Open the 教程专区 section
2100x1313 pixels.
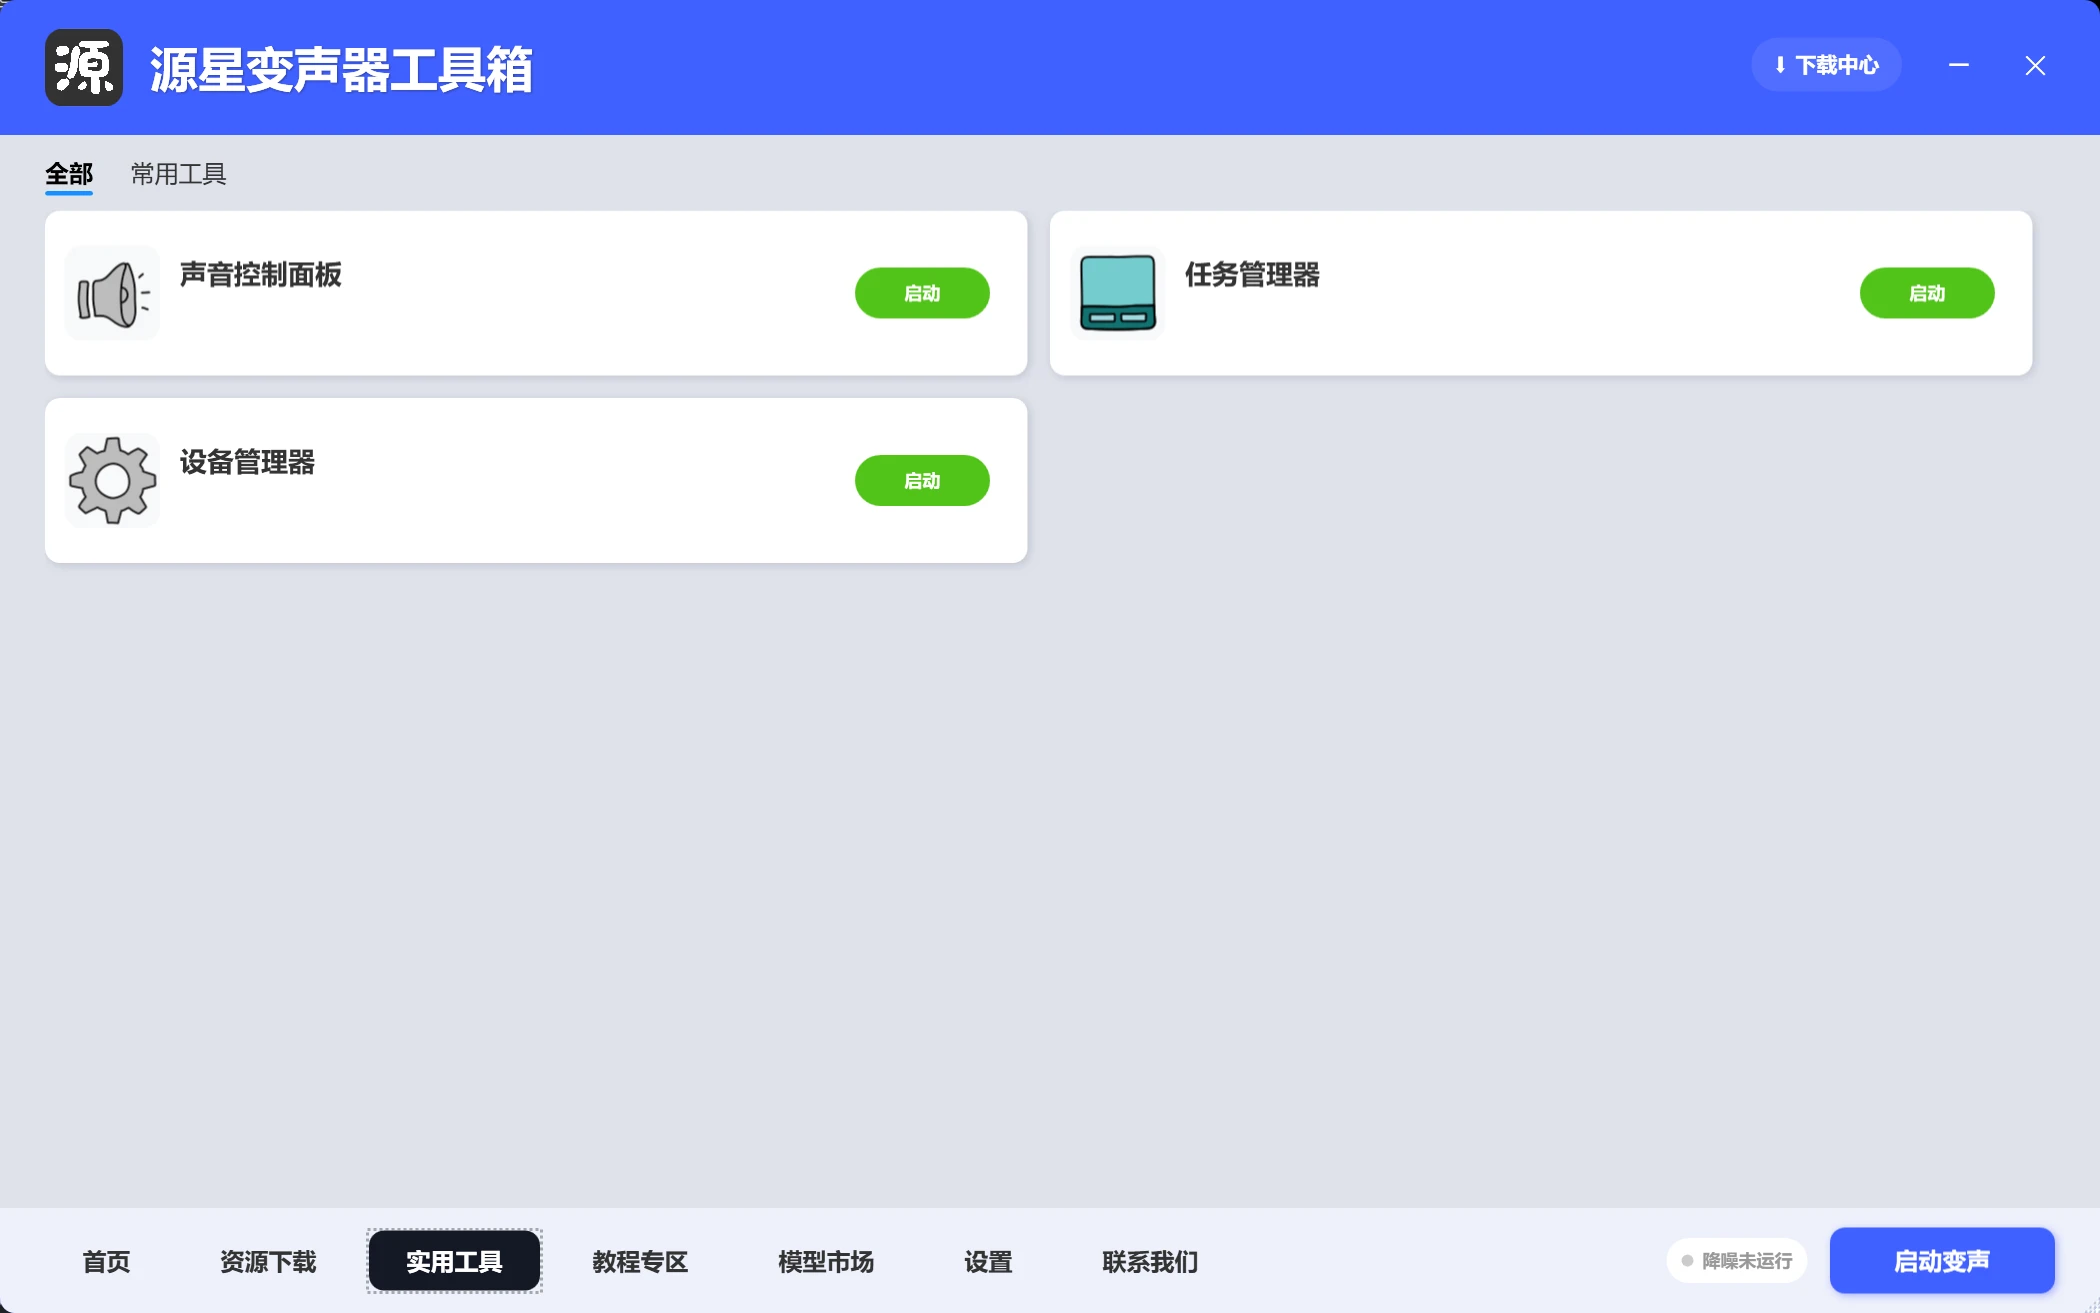639,1261
